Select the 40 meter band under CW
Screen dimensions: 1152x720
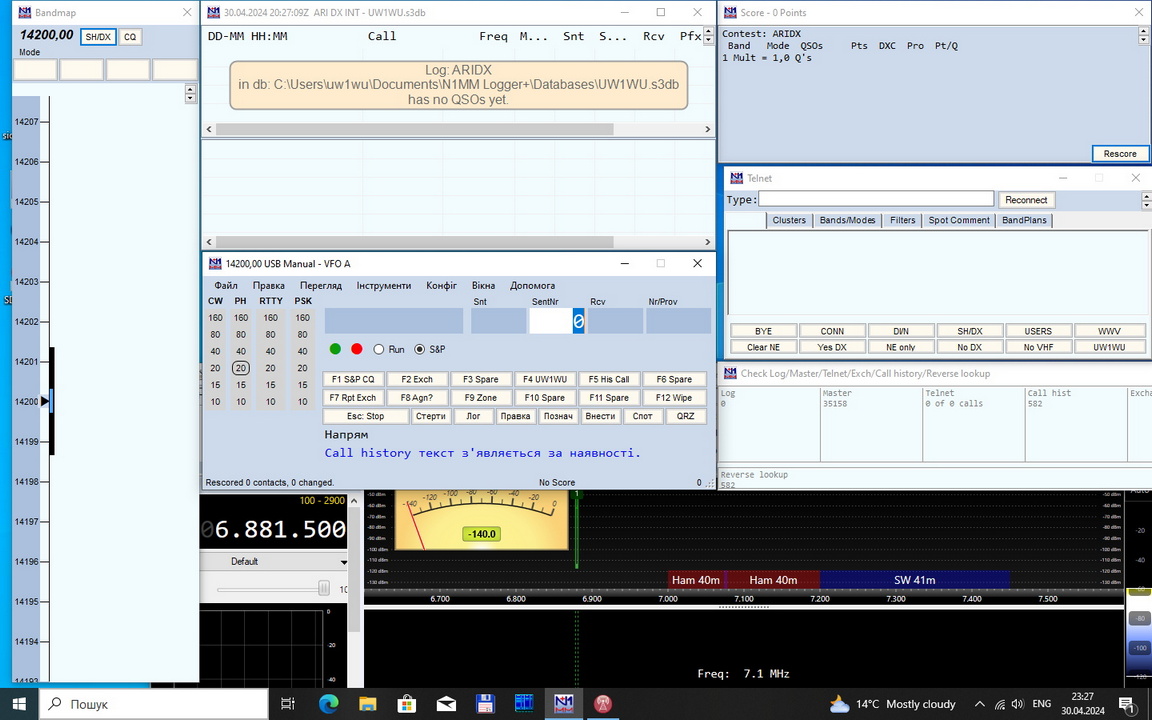coord(215,351)
